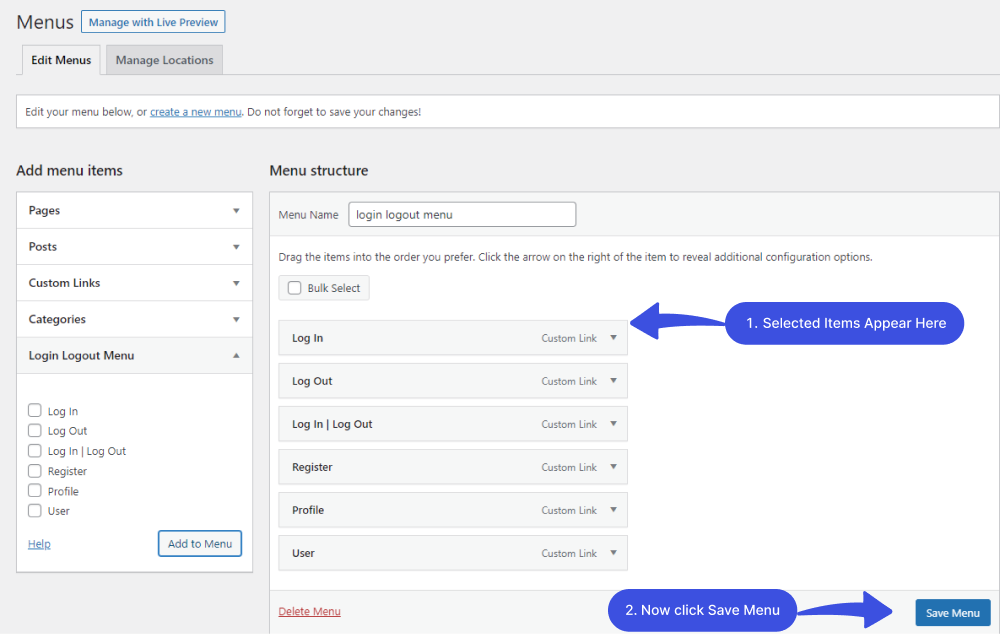The width and height of the screenshot is (1000, 634).
Task: Tick the 'Log In | Log Out' checkbox
Action: point(35,451)
